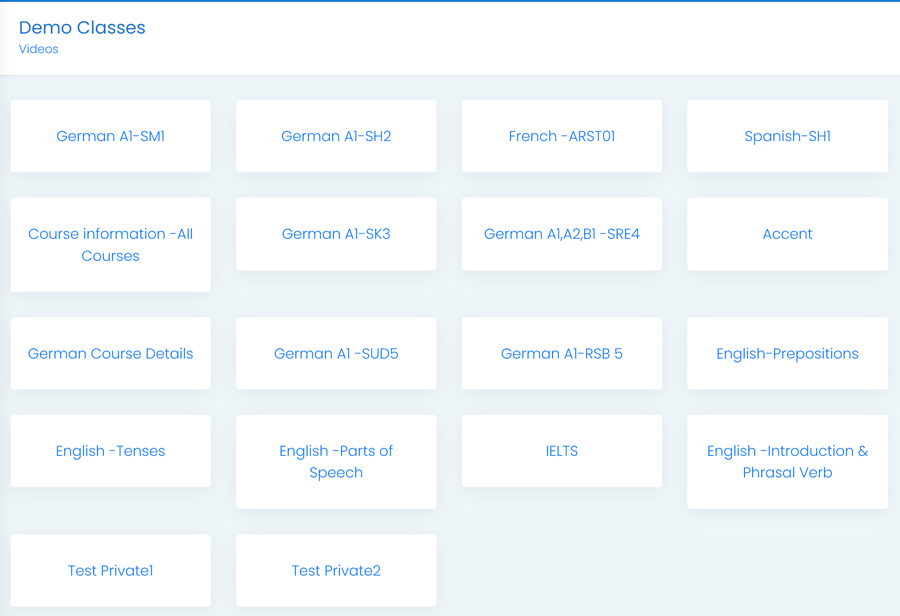900x616 pixels.
Task: Open the German A1 -SUD5 card
Action: (x=336, y=354)
